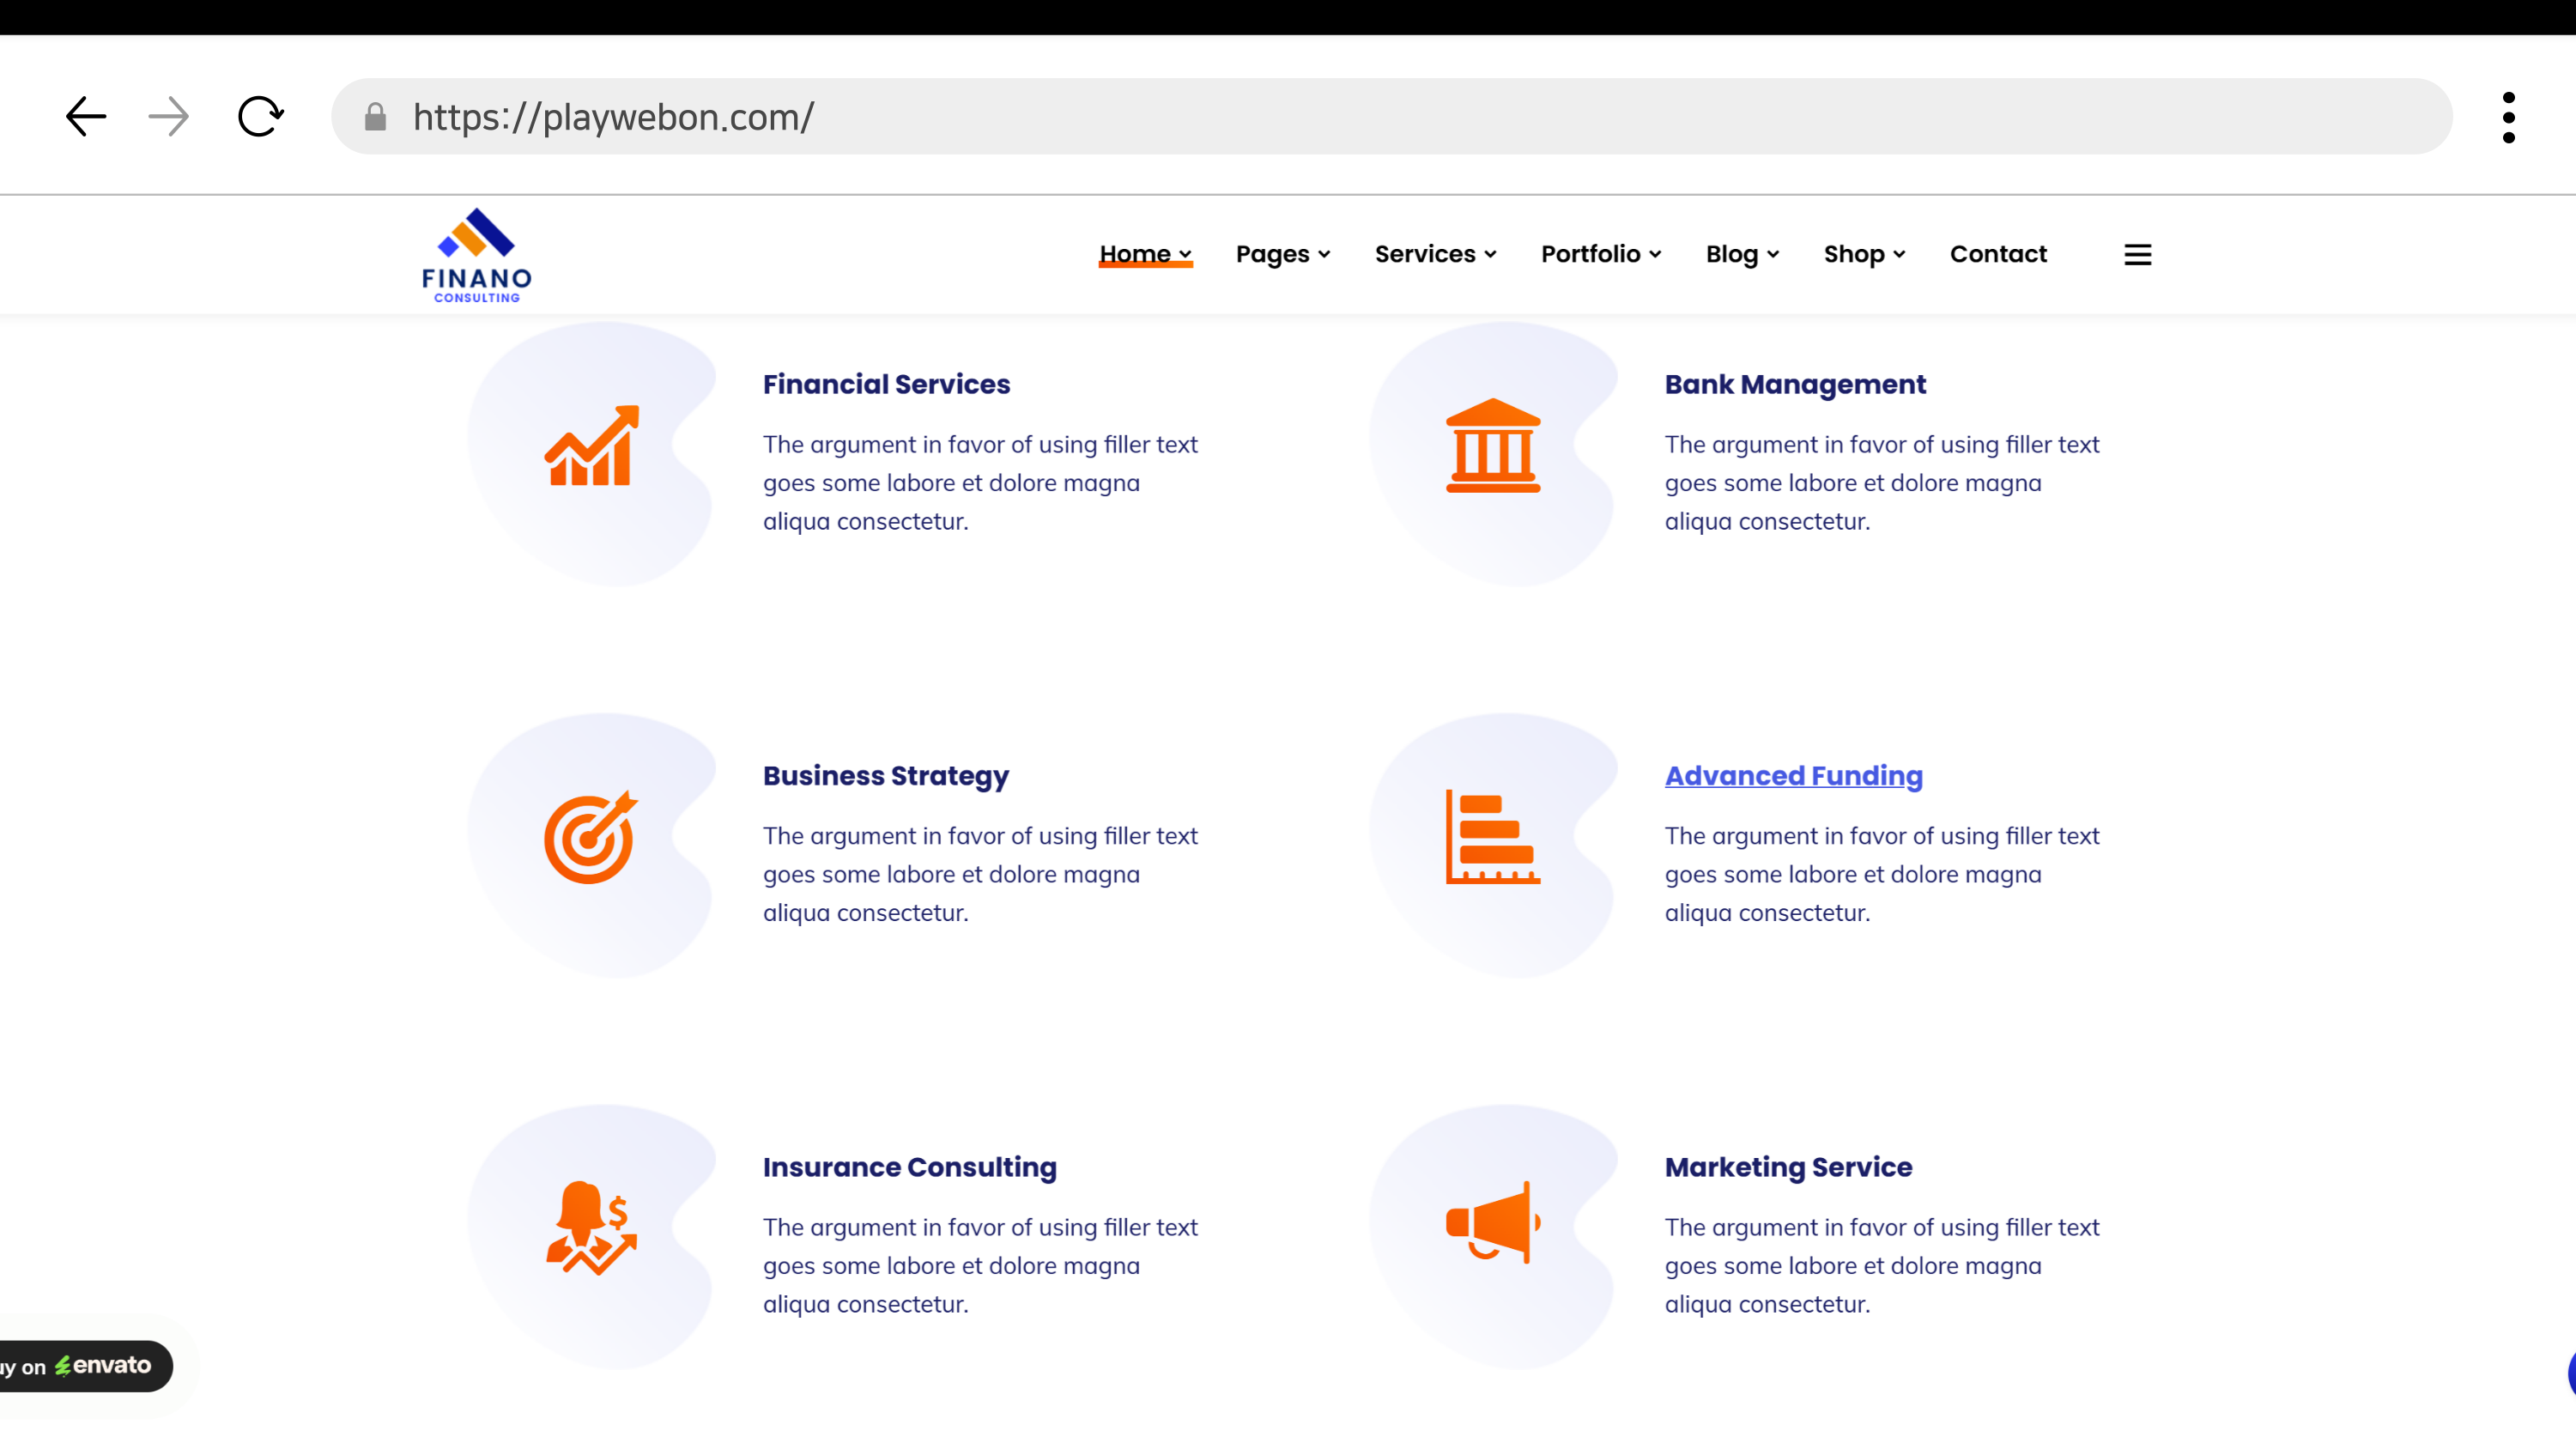The width and height of the screenshot is (2576, 1449).
Task: Click the Finano Consulting logo
Action: 477,255
